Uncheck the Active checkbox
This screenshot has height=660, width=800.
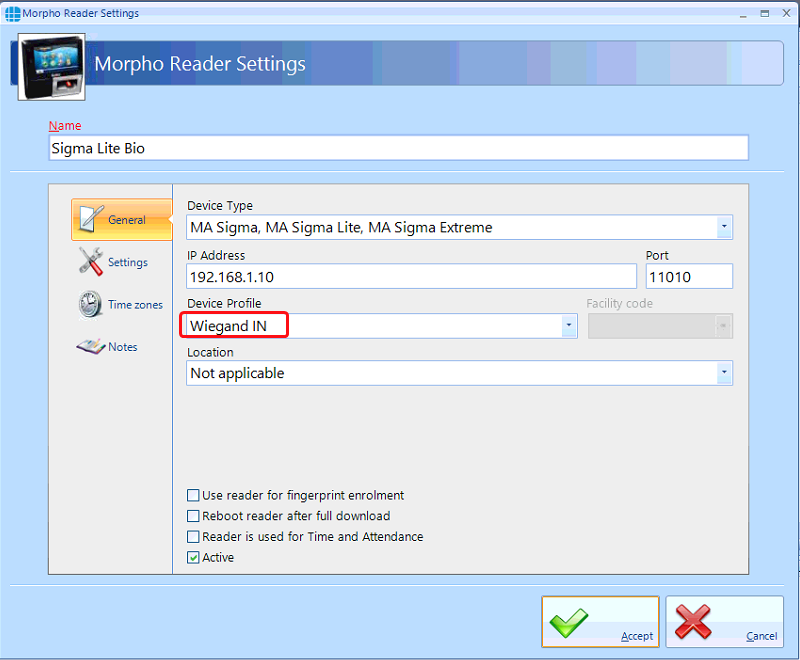pos(193,557)
